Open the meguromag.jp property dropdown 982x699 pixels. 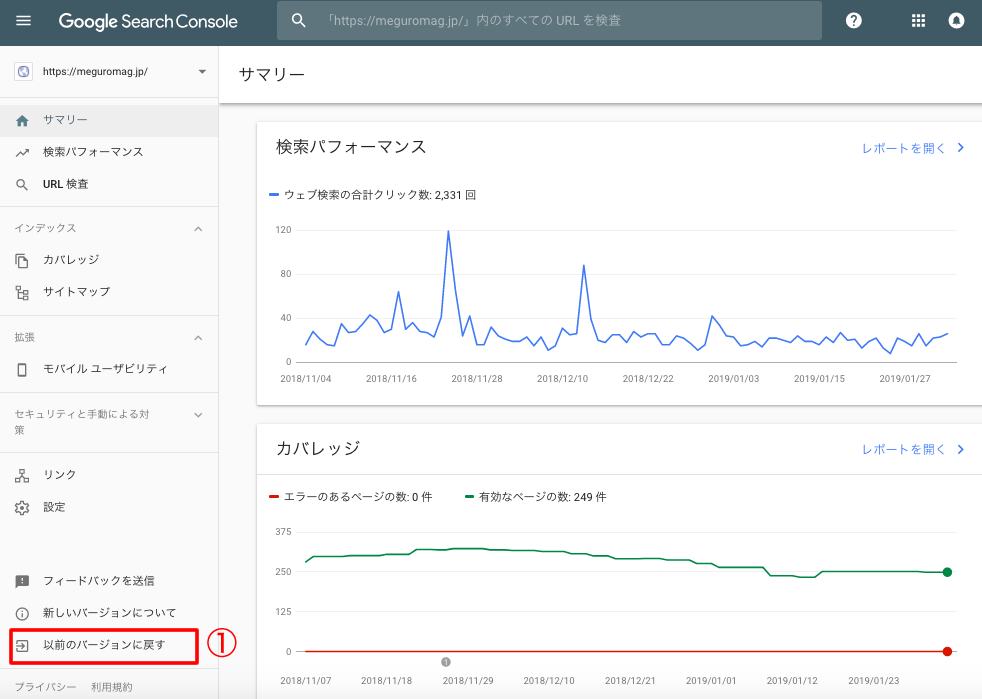click(x=201, y=72)
